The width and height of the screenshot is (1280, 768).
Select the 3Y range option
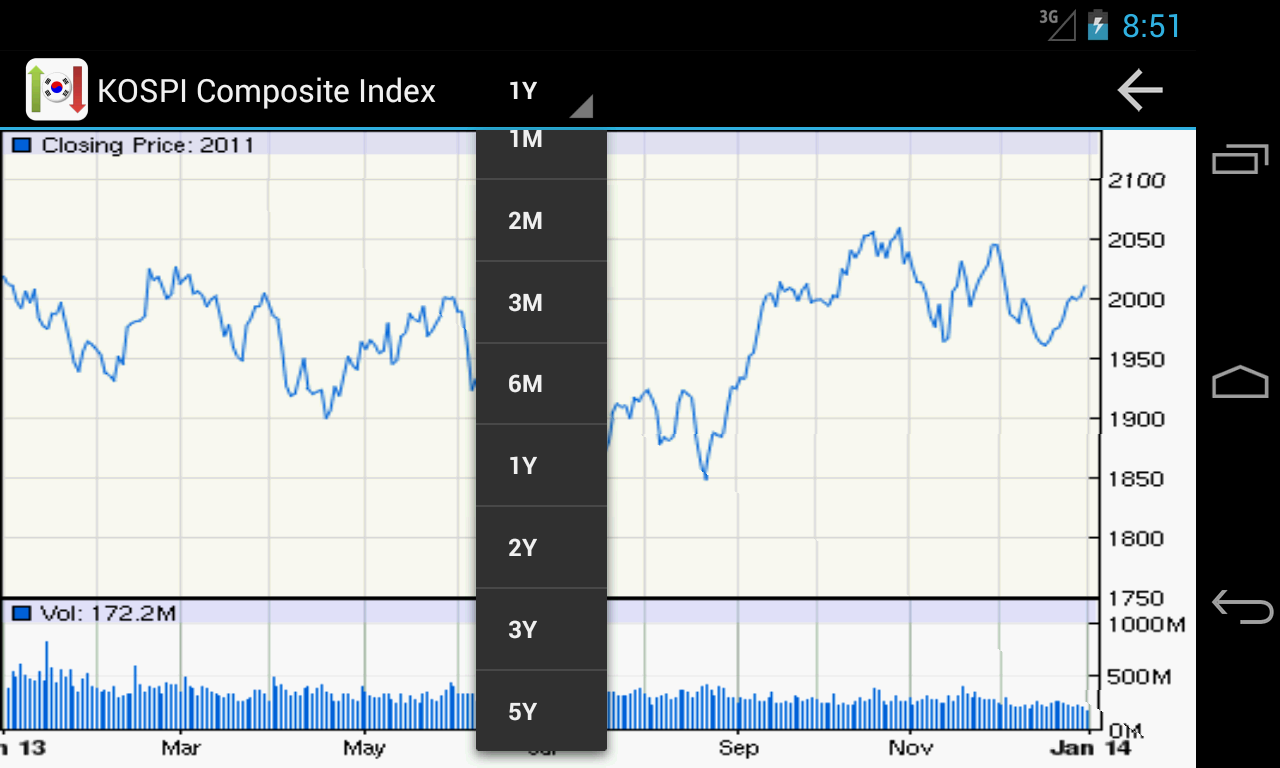541,630
